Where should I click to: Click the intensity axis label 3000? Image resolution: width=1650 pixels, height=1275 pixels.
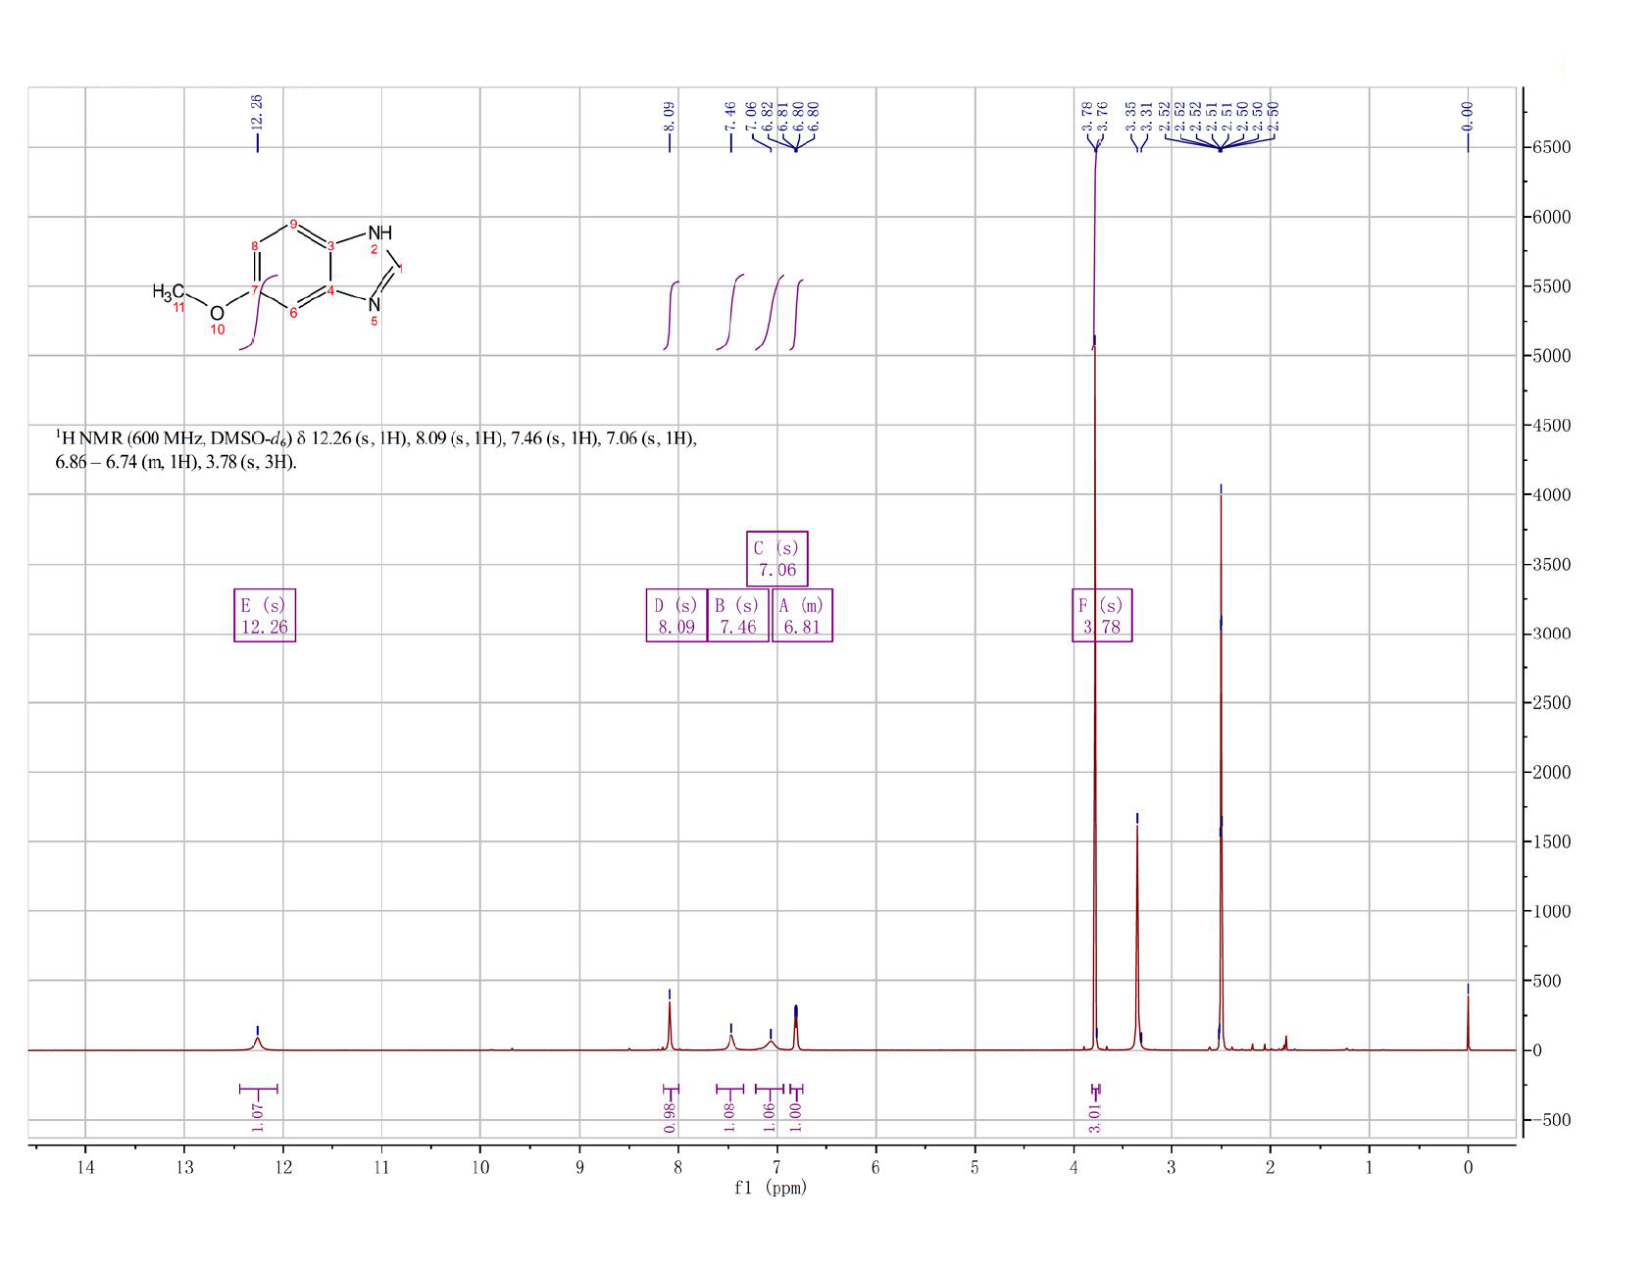point(1552,634)
